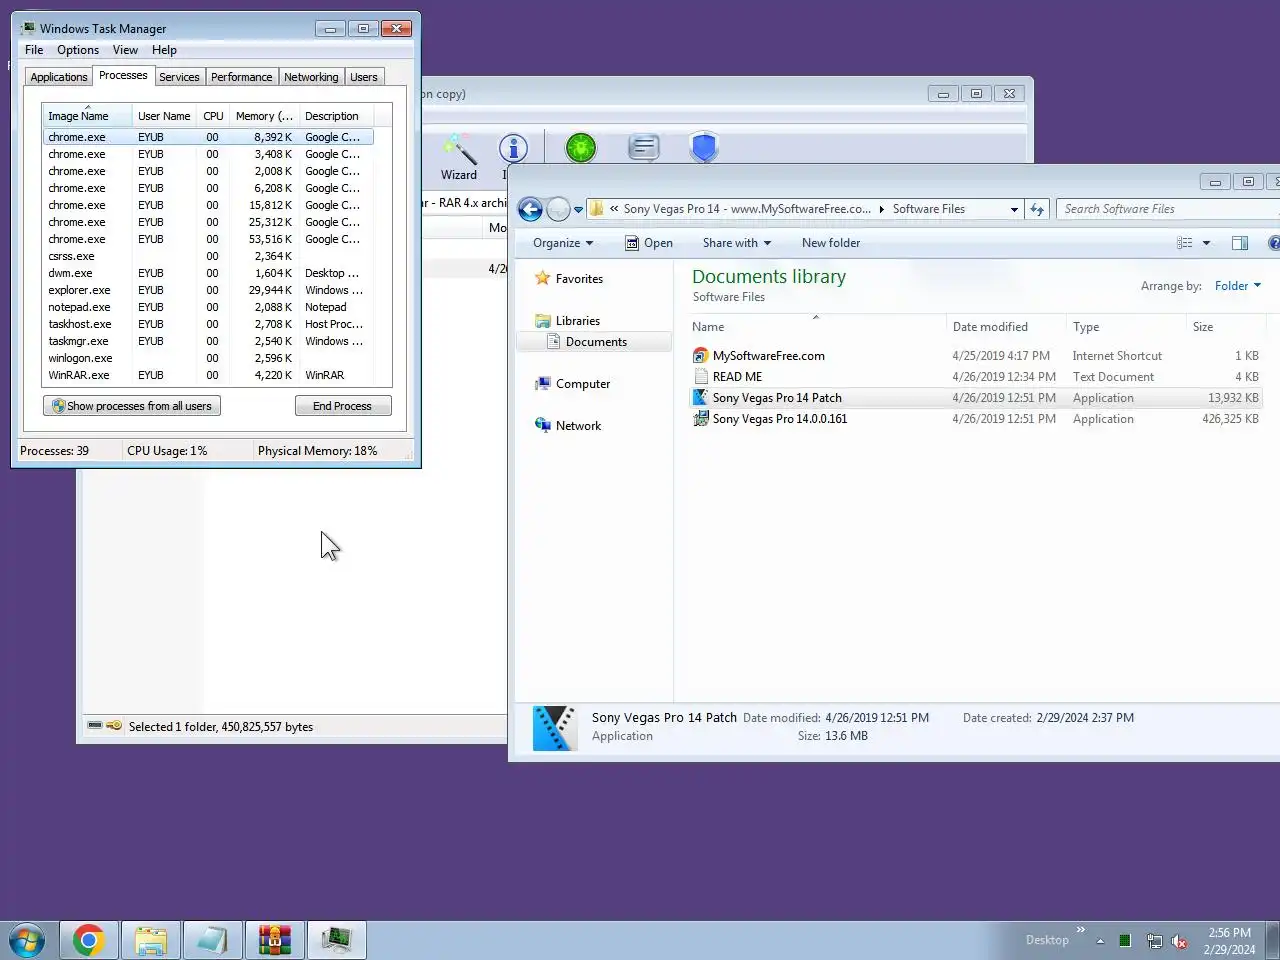Click the Search Software Files field
This screenshot has height=960, width=1280.
click(1168, 209)
